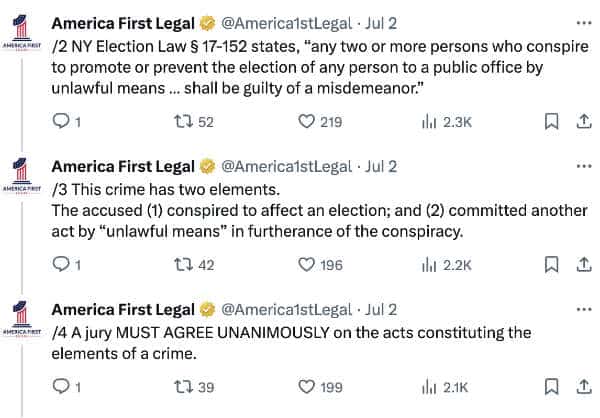Image resolution: width=600 pixels, height=418 pixels.
Task: Share the /2 NY Election Law tweet
Action: click(x=584, y=122)
